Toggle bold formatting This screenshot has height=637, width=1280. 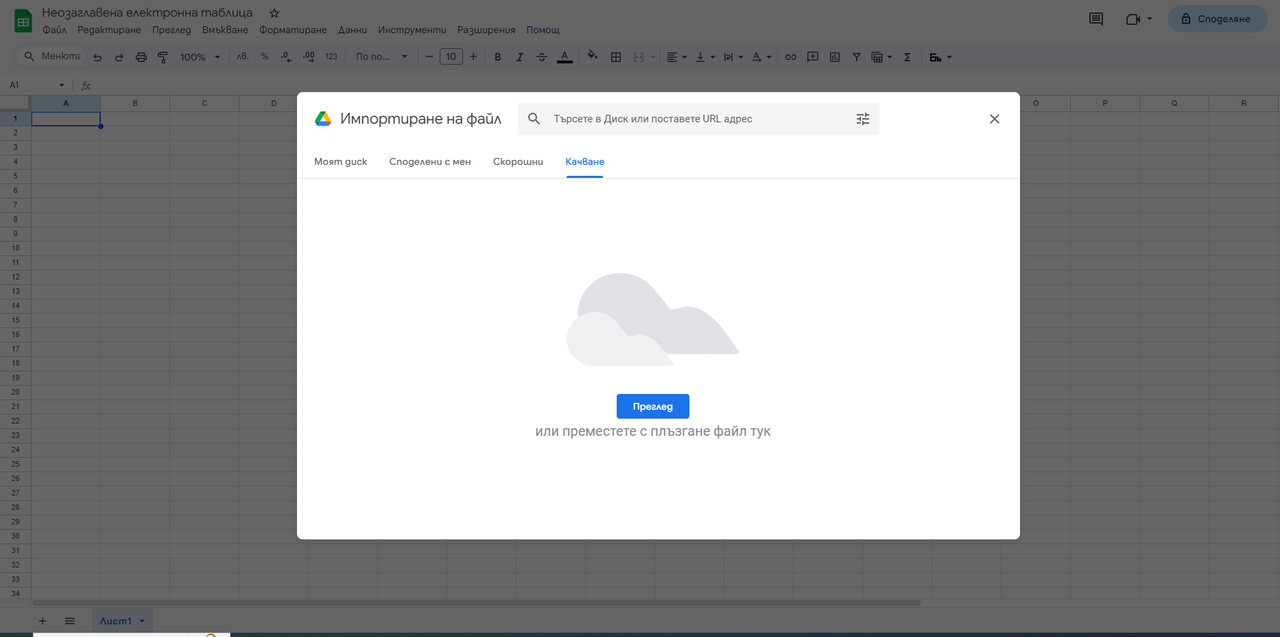[x=498, y=57]
